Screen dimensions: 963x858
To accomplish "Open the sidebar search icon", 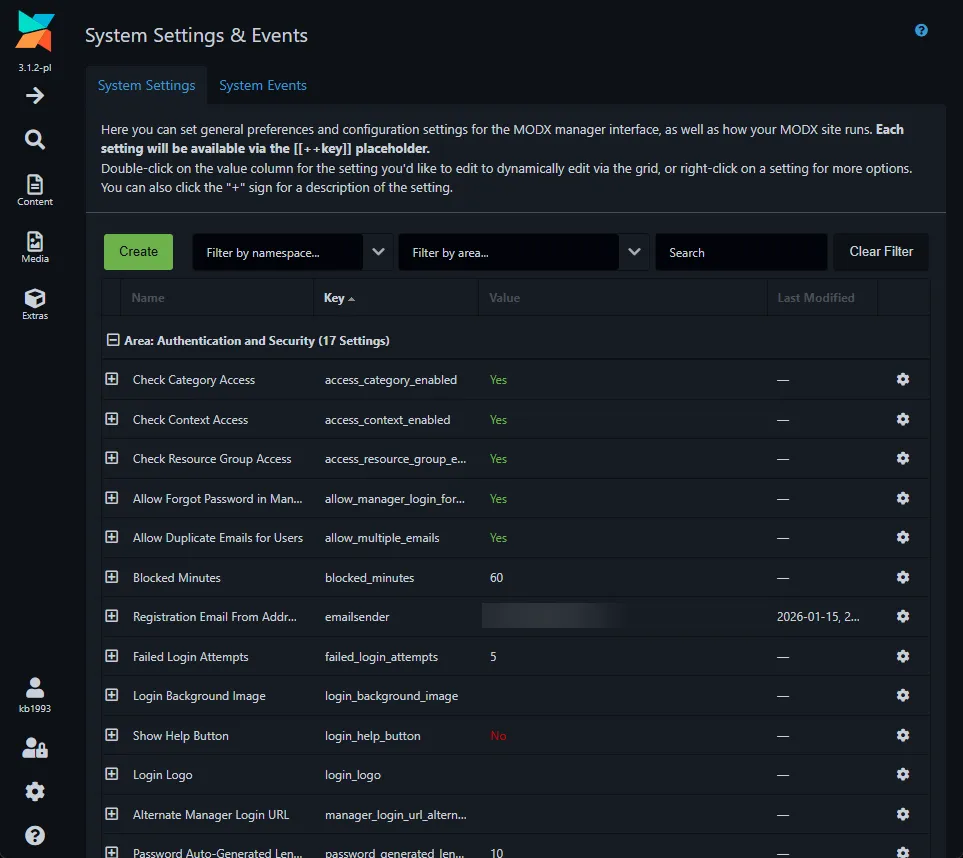I will tap(34, 140).
